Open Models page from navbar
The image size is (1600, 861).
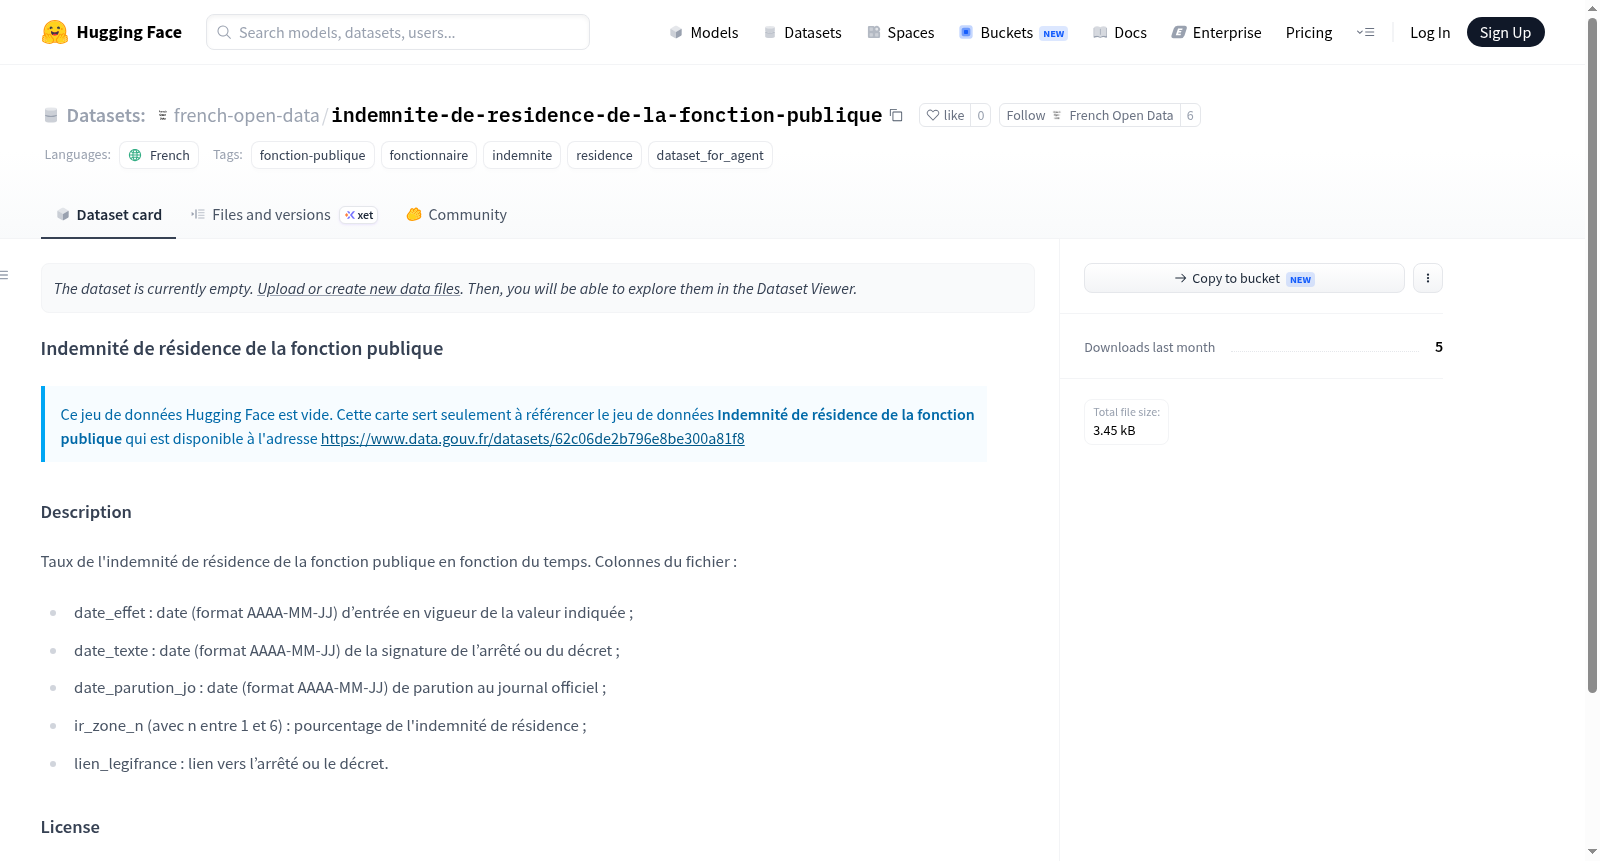704,33
